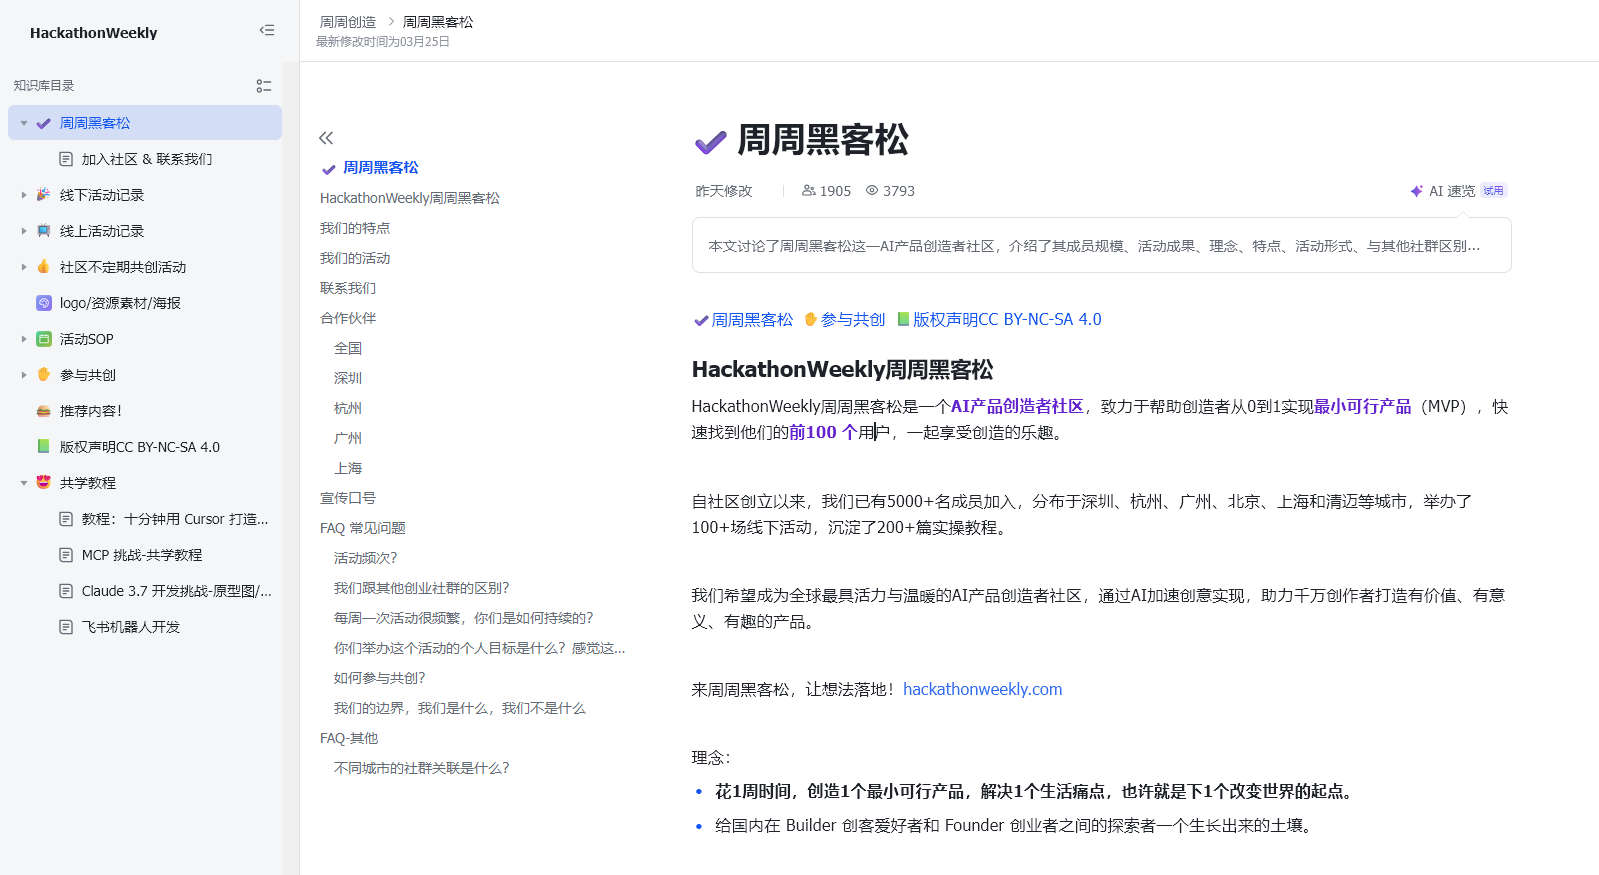Jump to 联系我们 in outline
The height and width of the screenshot is (875, 1599).
click(x=348, y=288)
